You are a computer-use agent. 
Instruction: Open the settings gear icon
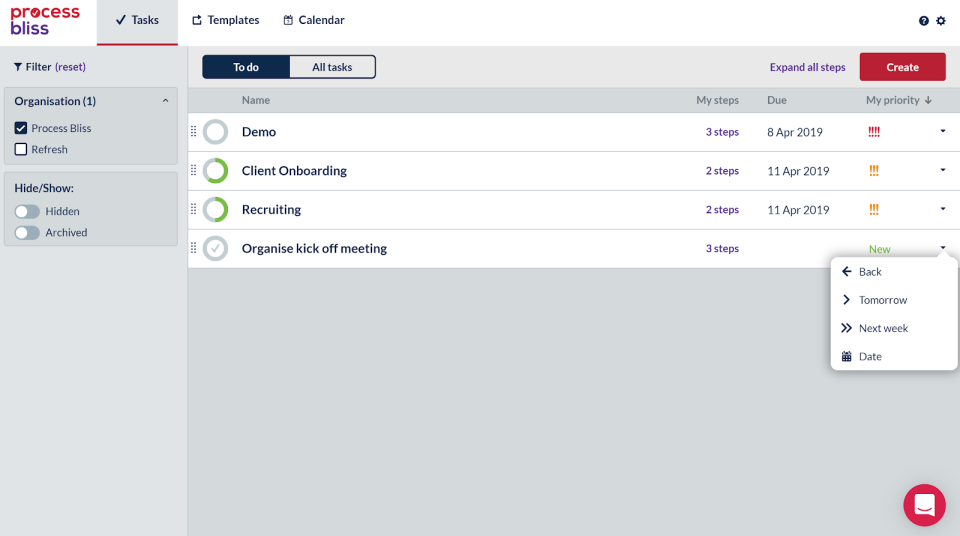tap(940, 21)
